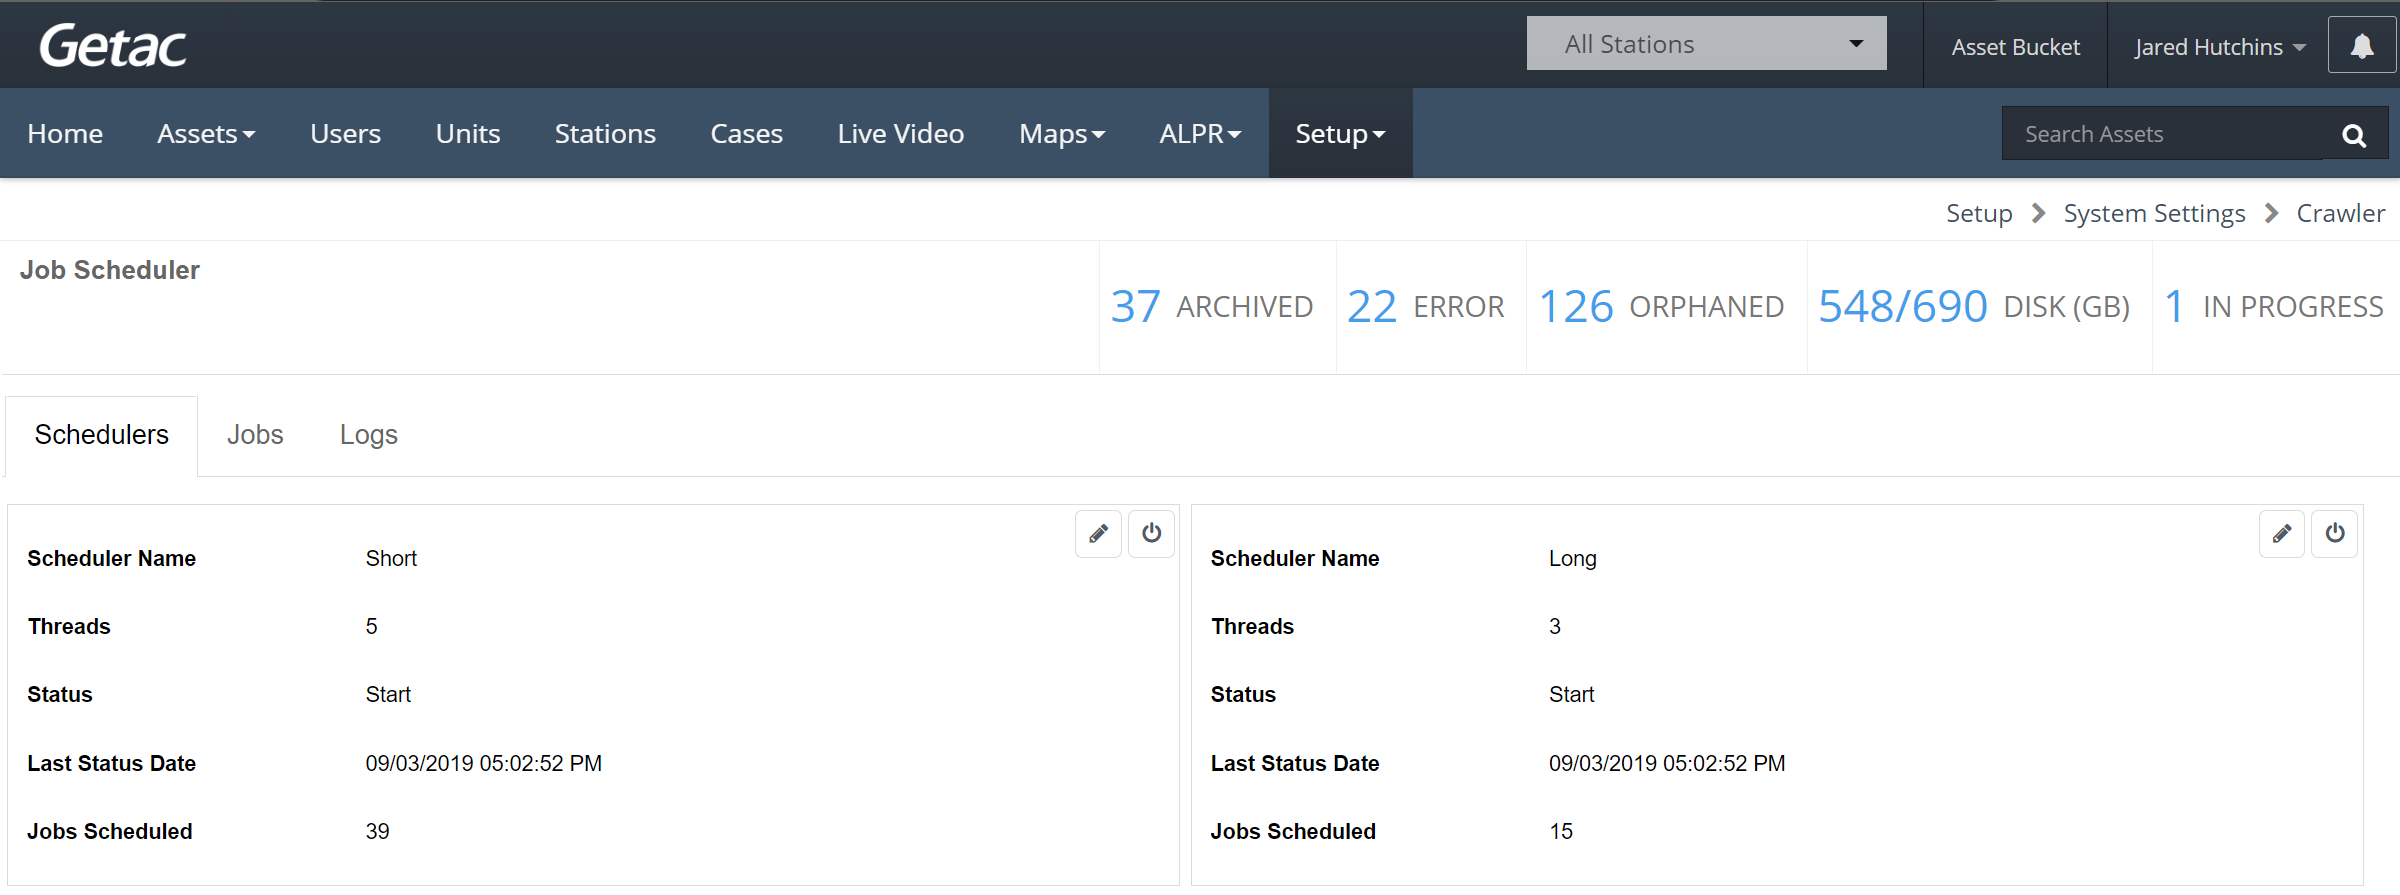The height and width of the screenshot is (895, 2400).
Task: Edit the Long scheduler with pencil icon
Action: (2282, 533)
